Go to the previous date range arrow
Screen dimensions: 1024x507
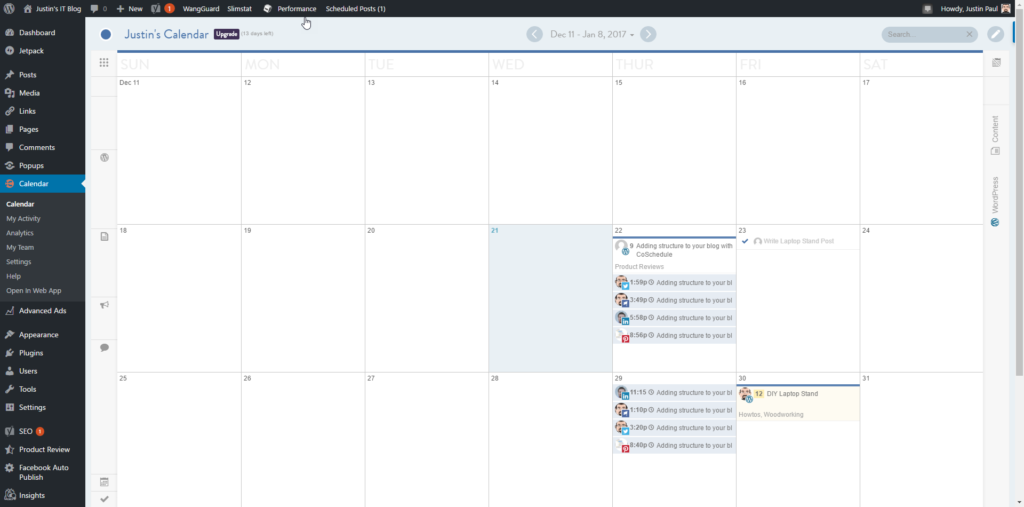pyautogui.click(x=534, y=35)
